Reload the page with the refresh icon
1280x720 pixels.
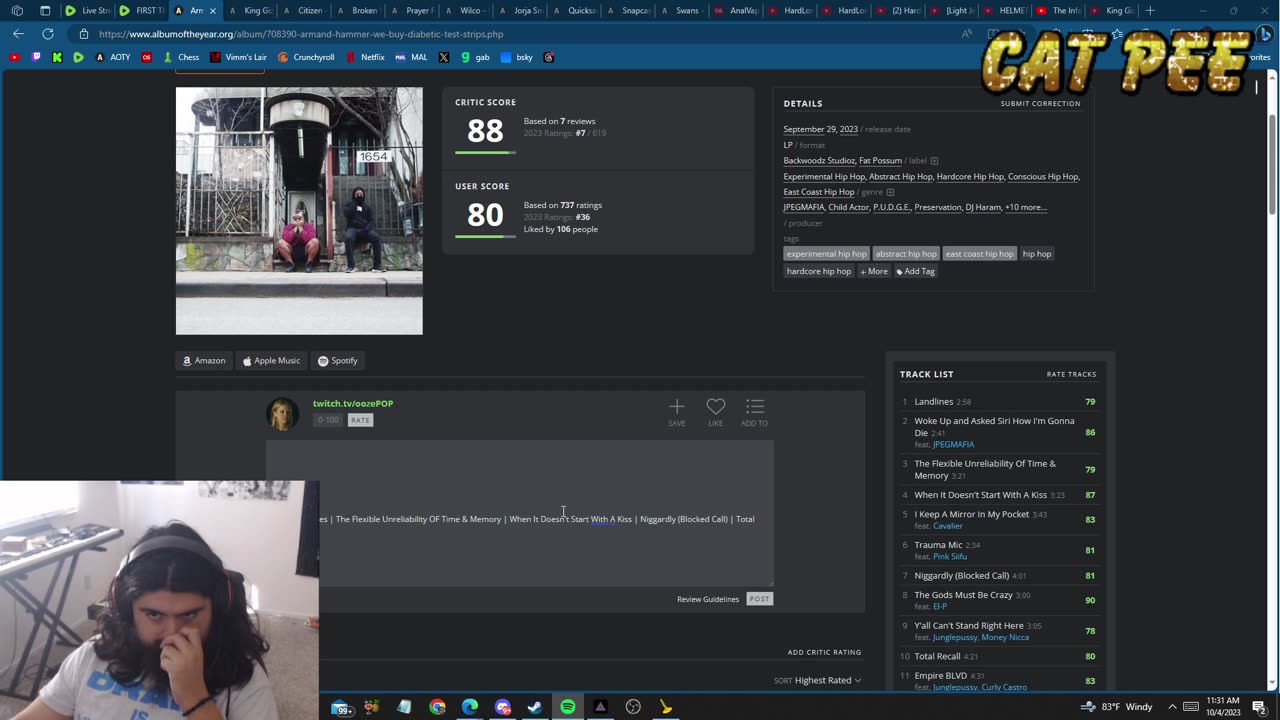pyautogui.click(x=47, y=34)
